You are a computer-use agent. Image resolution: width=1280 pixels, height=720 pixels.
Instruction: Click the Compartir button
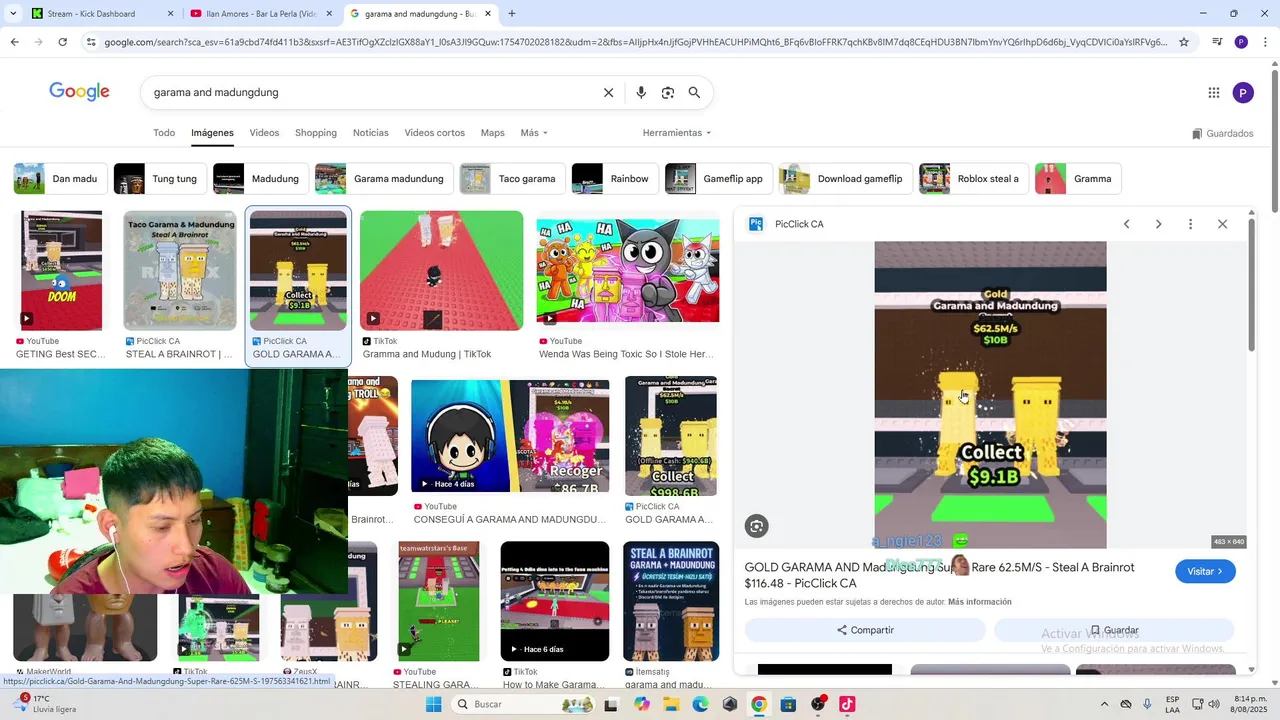[865, 630]
